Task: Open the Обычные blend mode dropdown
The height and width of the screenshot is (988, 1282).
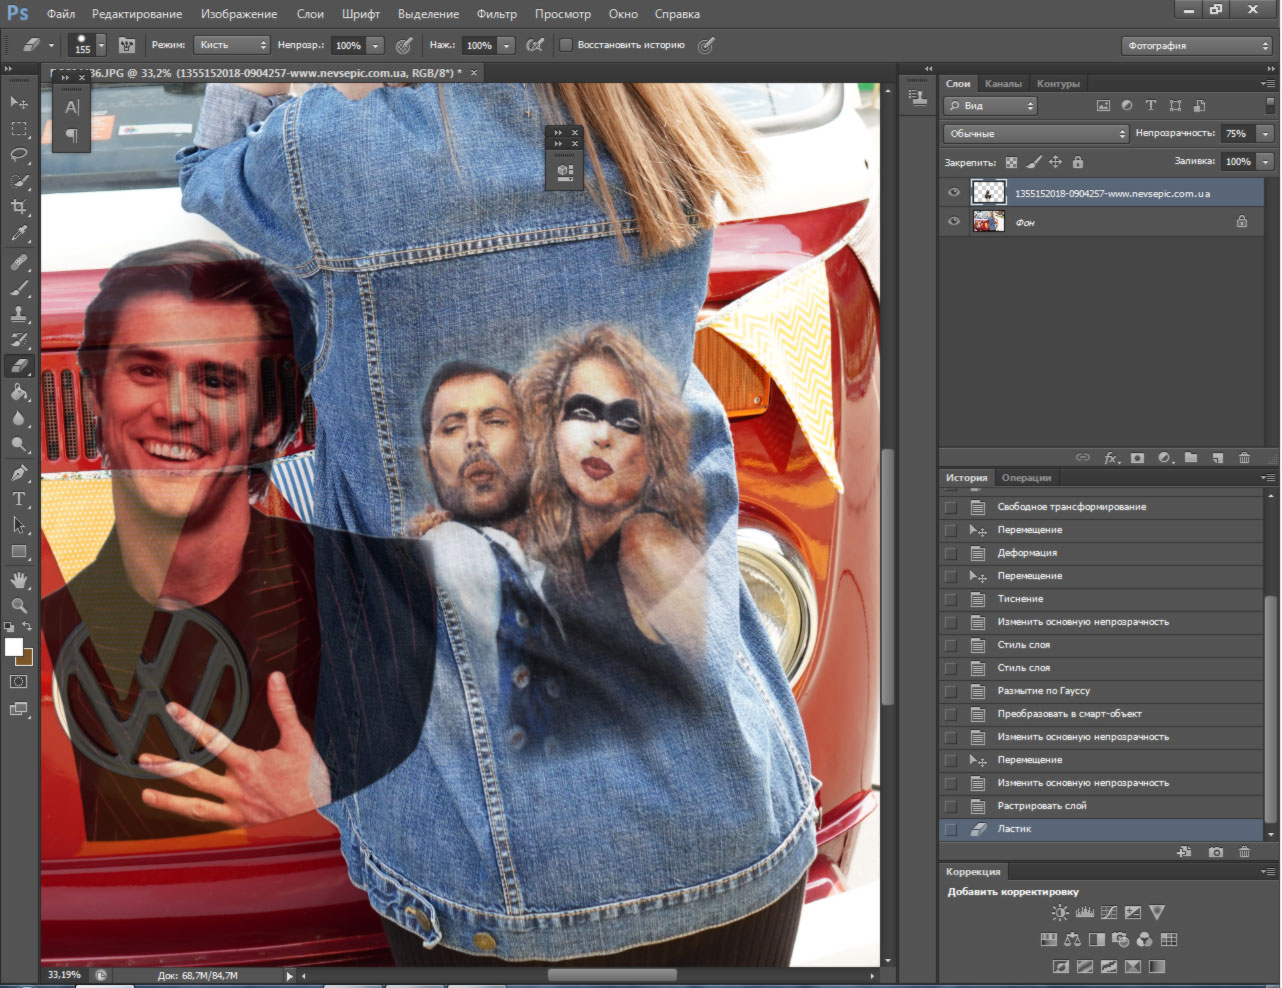Action: 1035,134
